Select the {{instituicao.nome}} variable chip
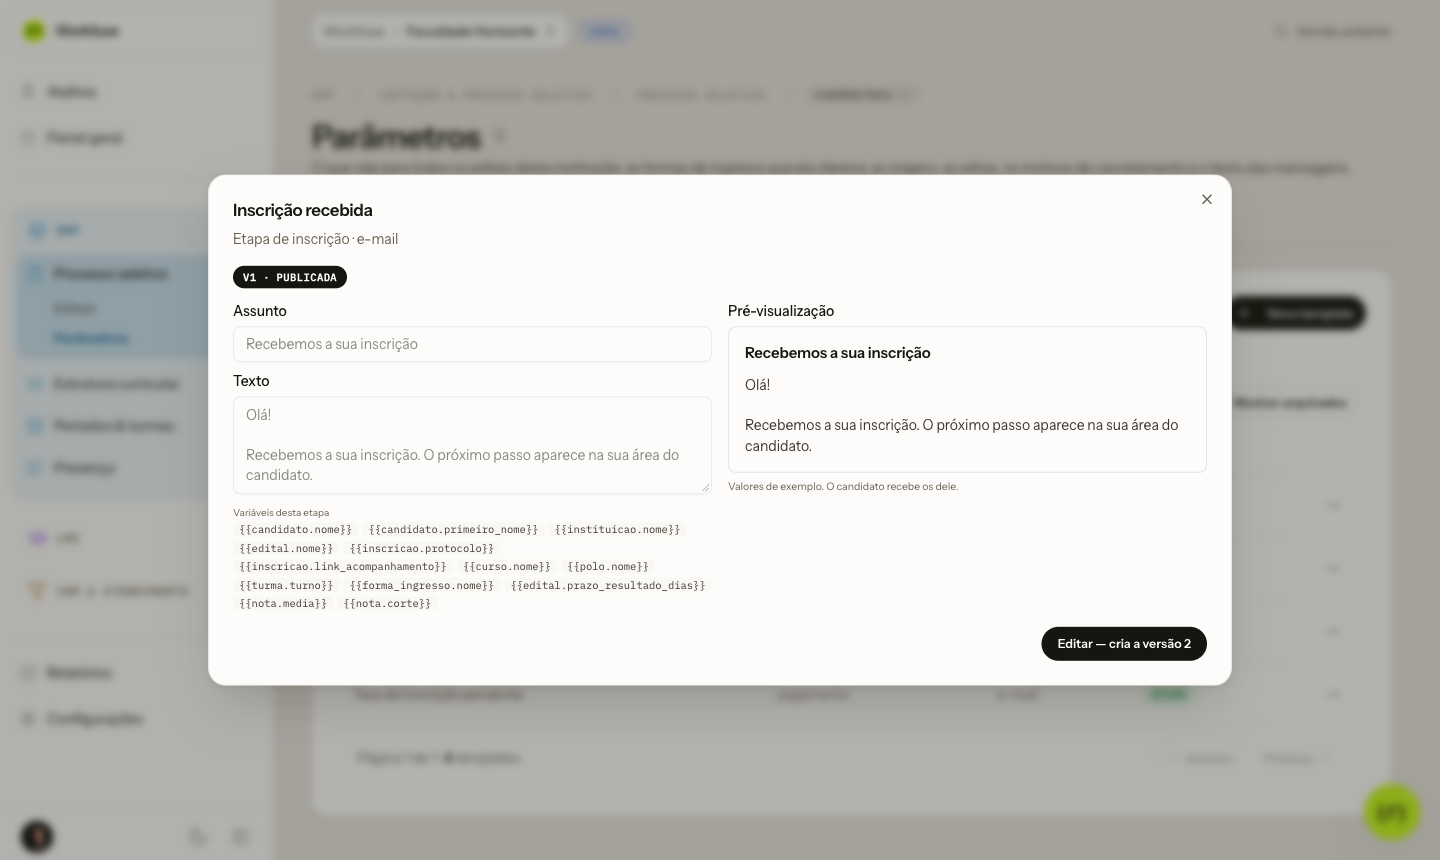This screenshot has width=1440, height=860. (617, 530)
